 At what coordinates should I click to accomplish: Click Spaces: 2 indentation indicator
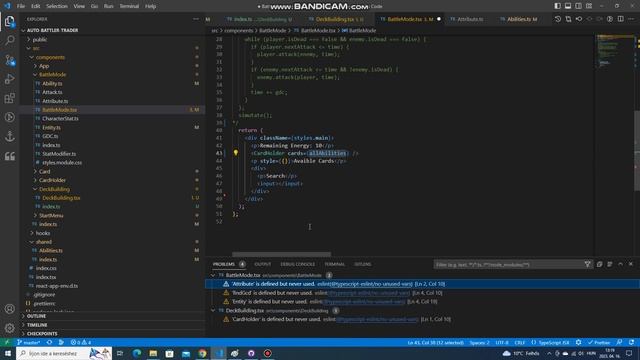point(479,342)
